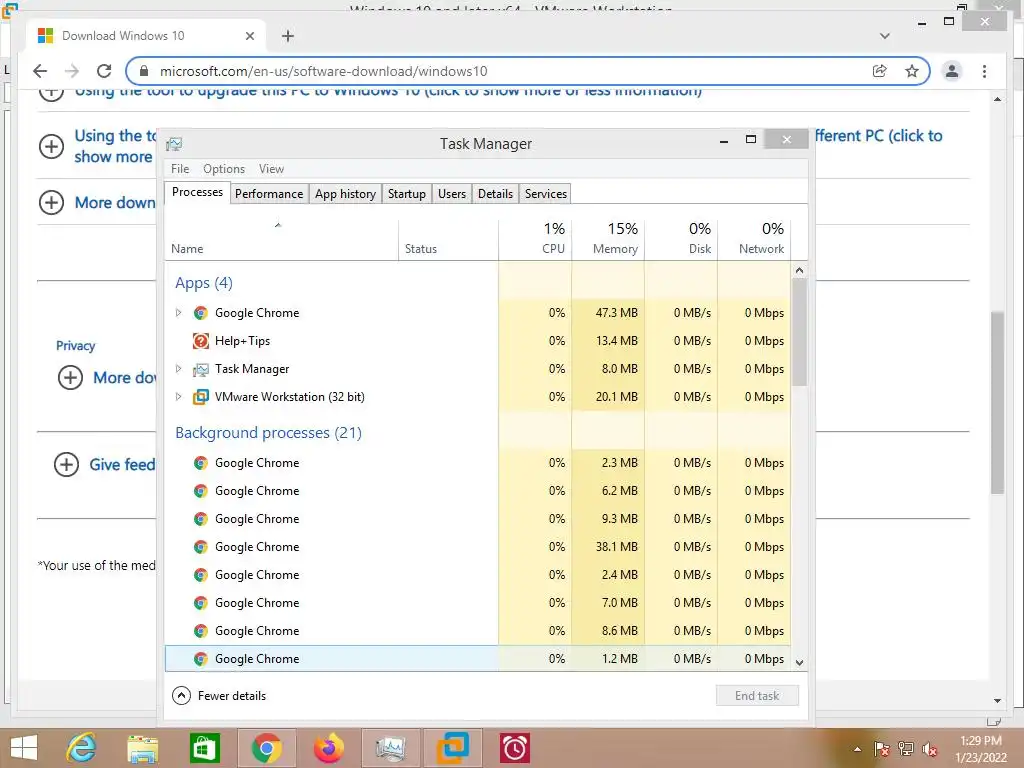Click VMware Workstation (32 bit) icon in list
The height and width of the screenshot is (768, 1024).
pos(200,397)
